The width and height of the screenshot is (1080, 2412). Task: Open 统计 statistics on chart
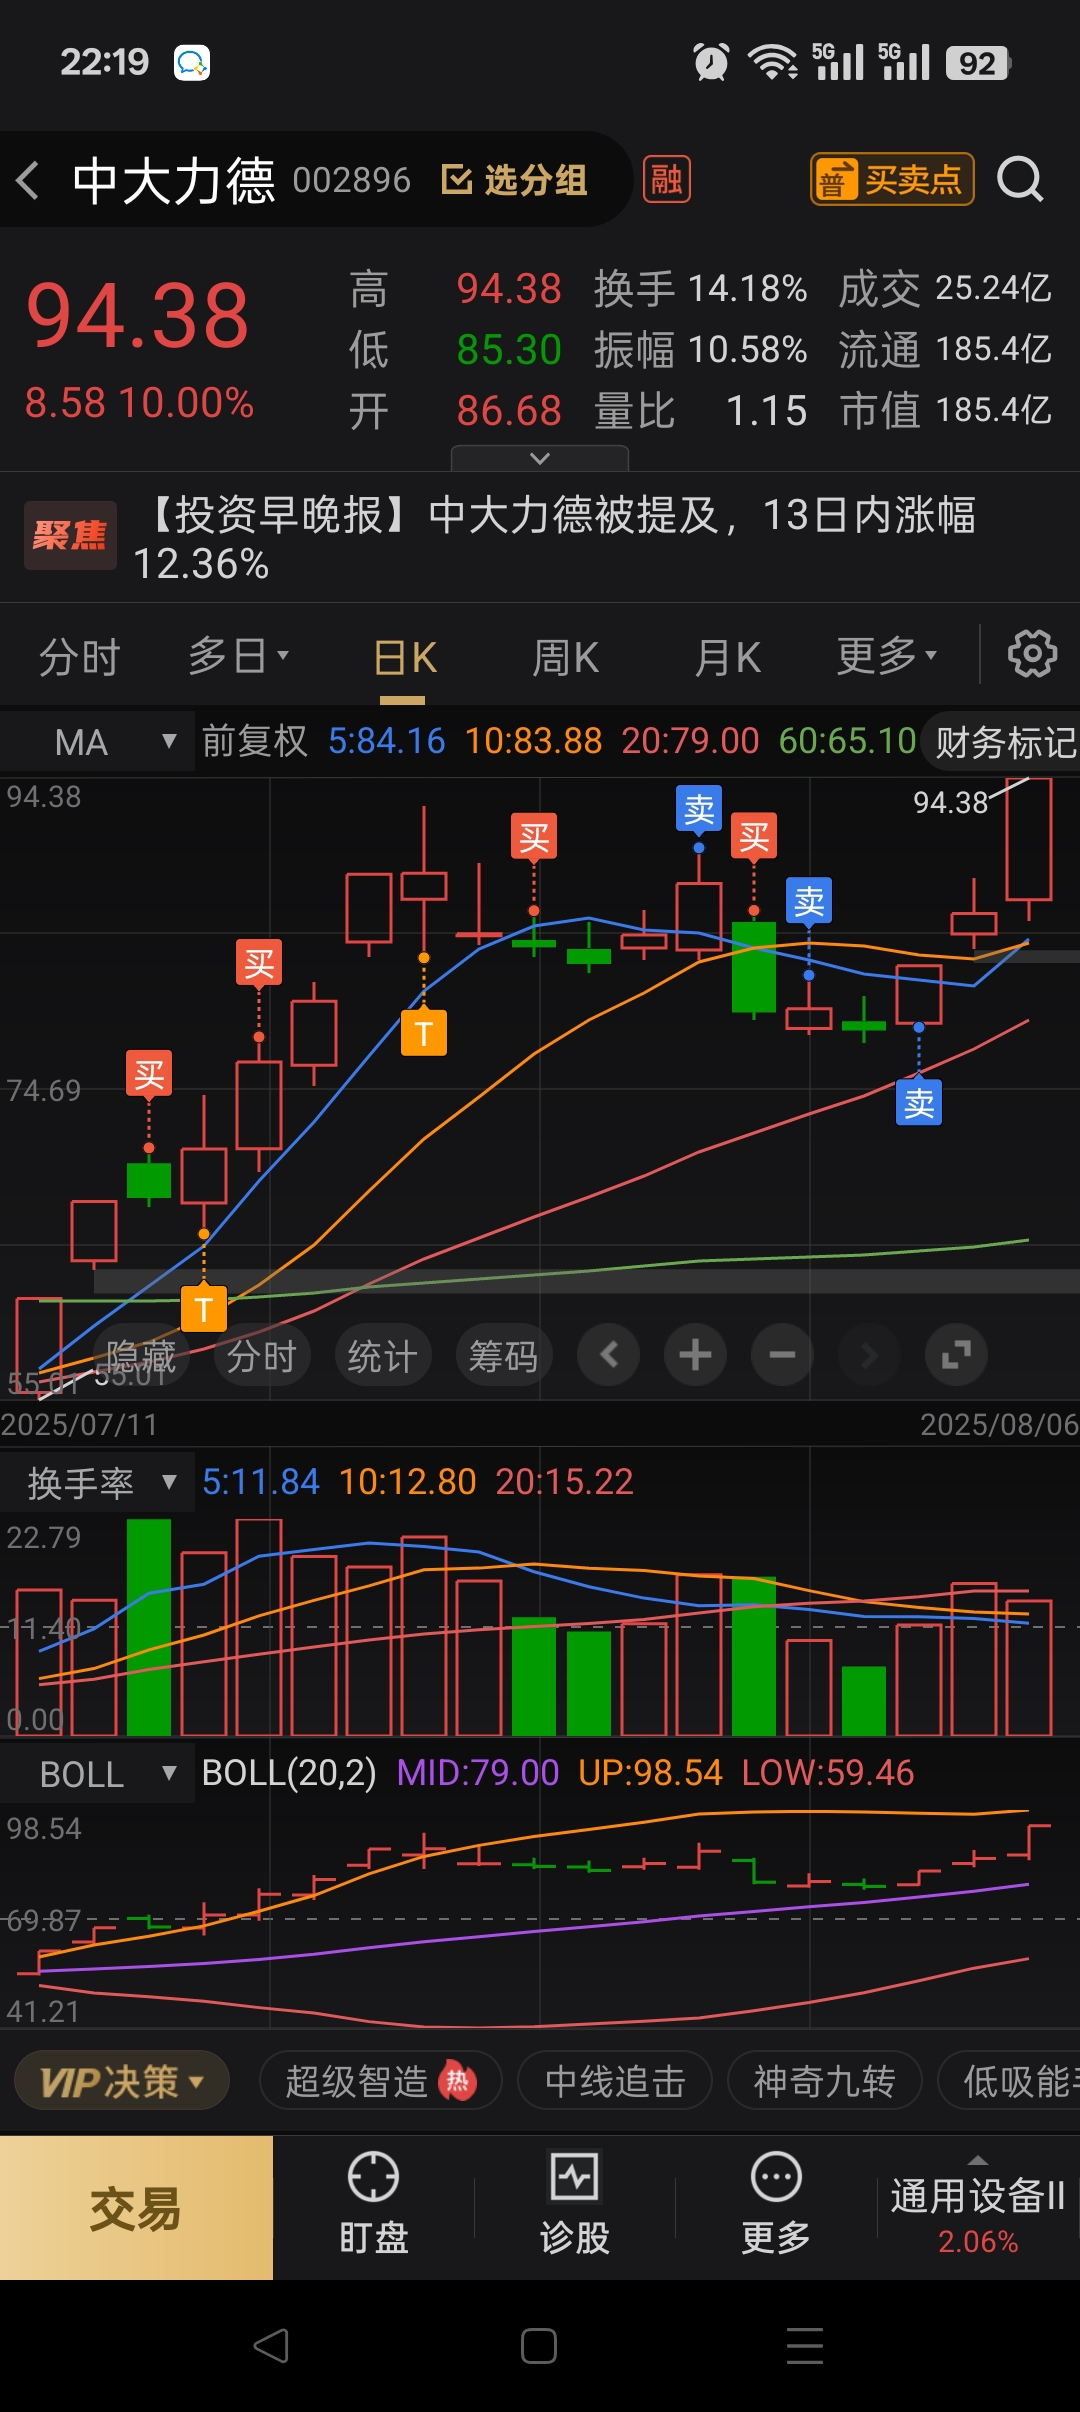(x=382, y=1356)
